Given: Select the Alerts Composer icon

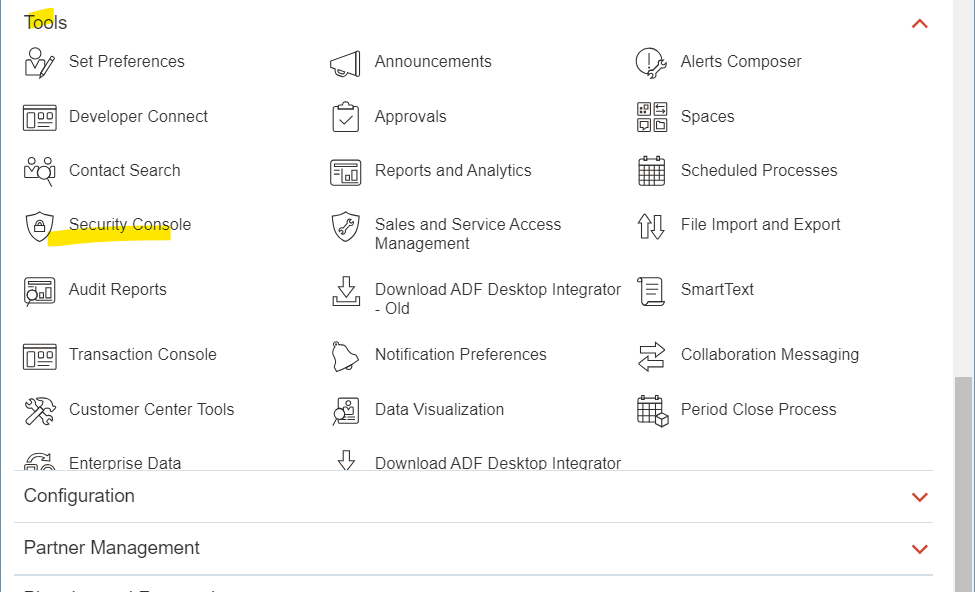Looking at the screenshot, I should (651, 63).
